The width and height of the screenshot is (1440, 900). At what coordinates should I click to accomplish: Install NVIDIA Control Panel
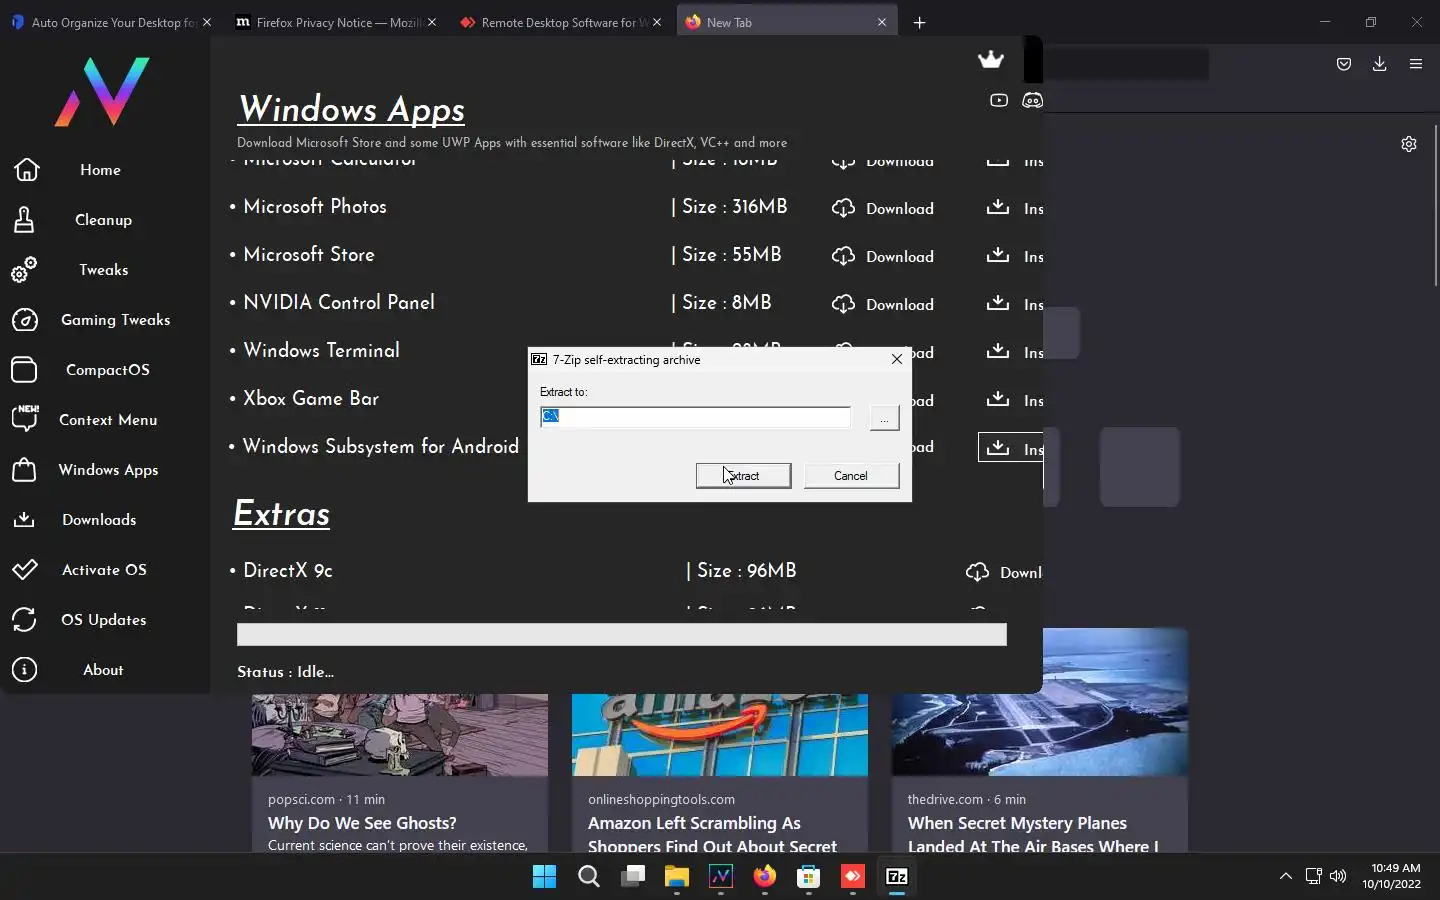click(x=1014, y=304)
